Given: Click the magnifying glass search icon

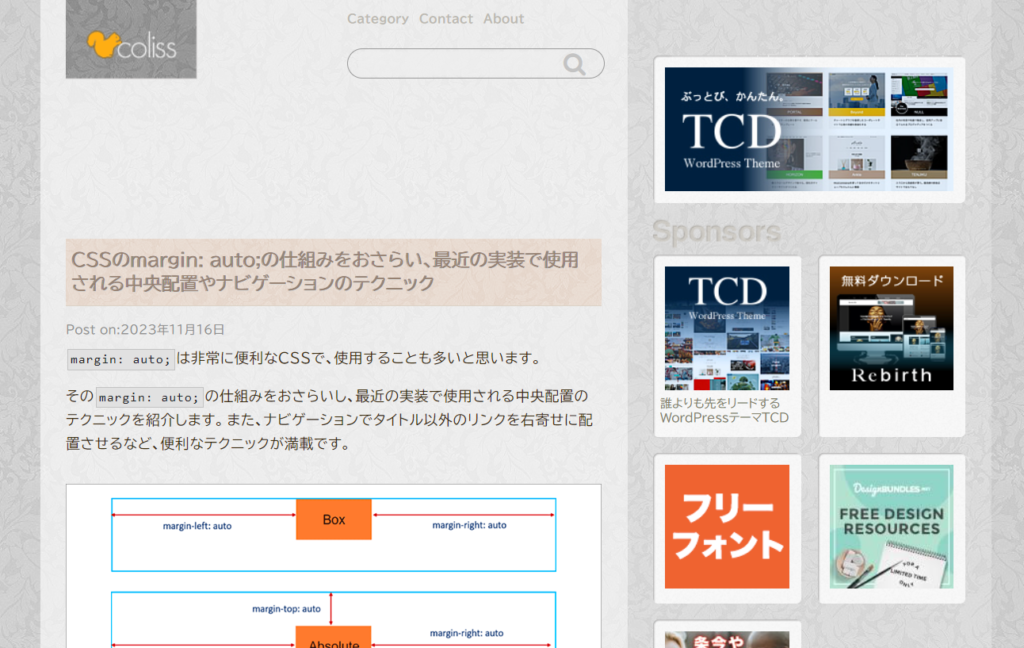Looking at the screenshot, I should pyautogui.click(x=574, y=64).
